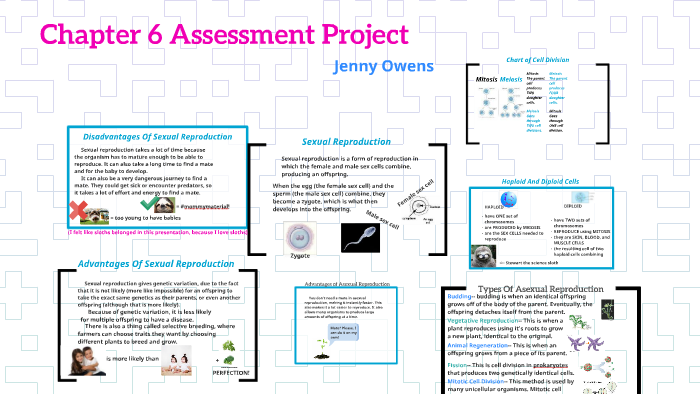Click the dark budding plant image

(607, 310)
